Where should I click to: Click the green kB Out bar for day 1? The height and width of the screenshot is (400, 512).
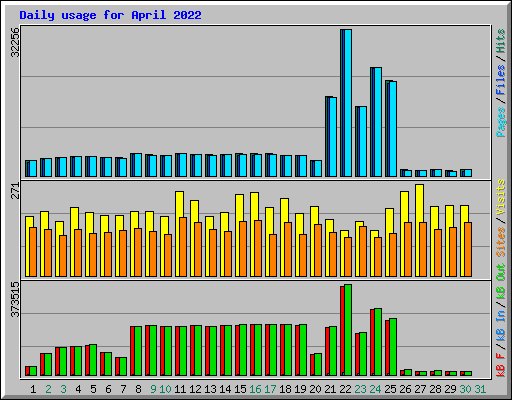(33, 371)
